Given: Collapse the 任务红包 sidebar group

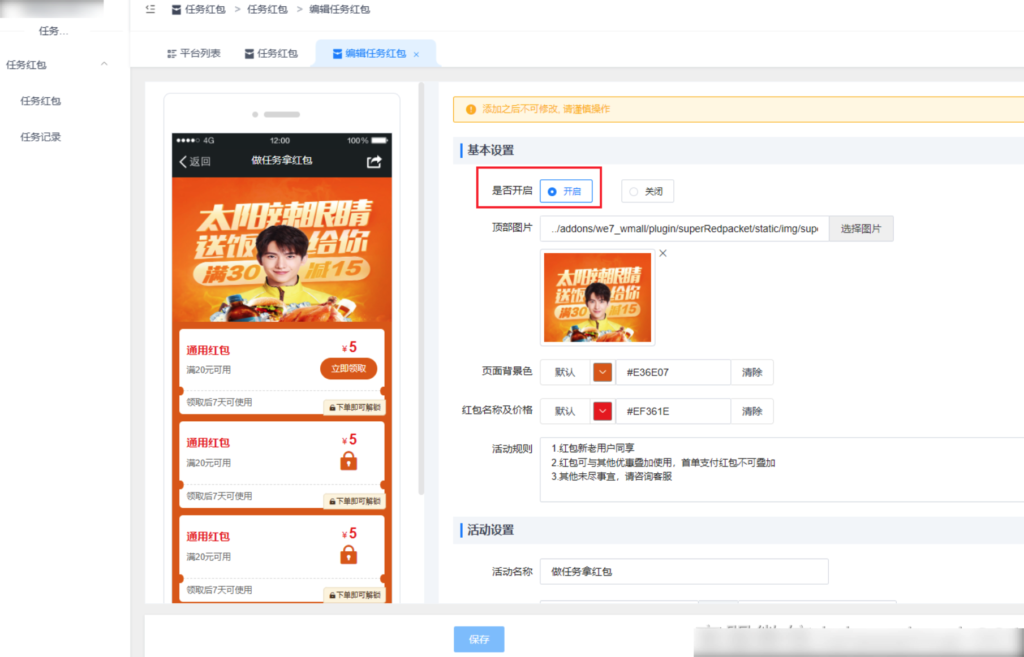Looking at the screenshot, I should coord(104,65).
